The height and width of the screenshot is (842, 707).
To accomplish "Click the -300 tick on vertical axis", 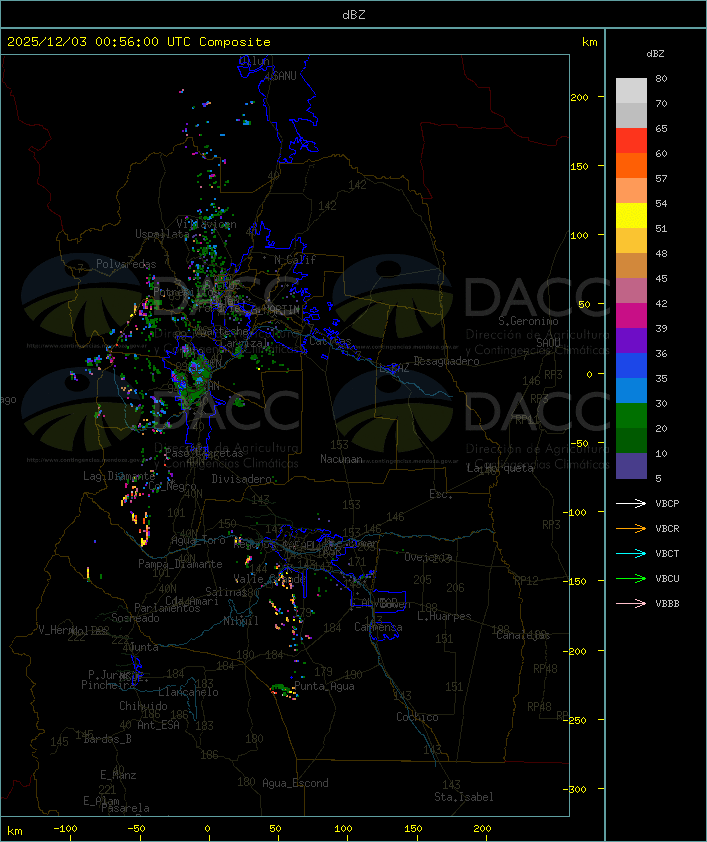I will (x=574, y=789).
